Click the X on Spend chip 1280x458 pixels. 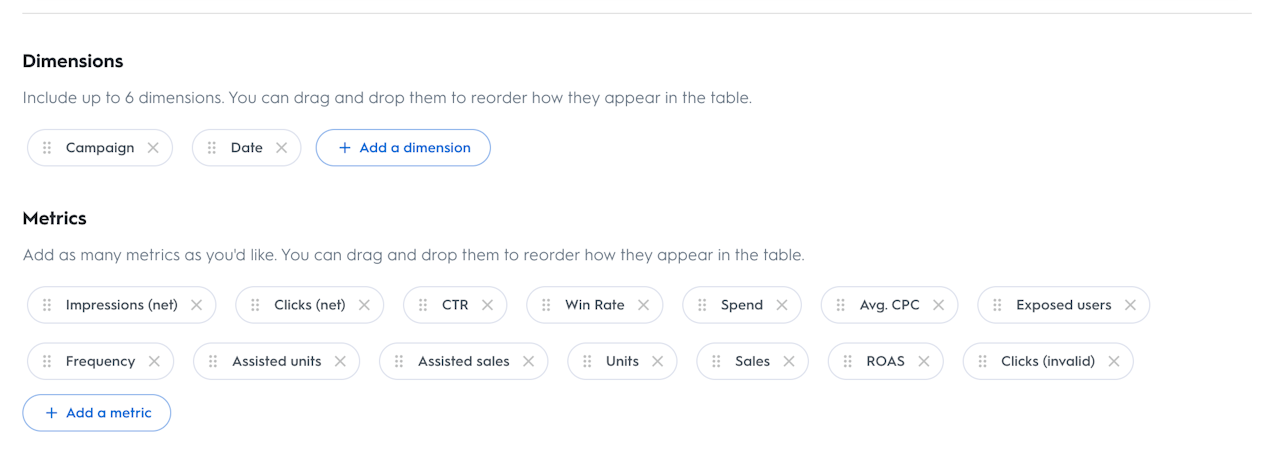tap(782, 305)
